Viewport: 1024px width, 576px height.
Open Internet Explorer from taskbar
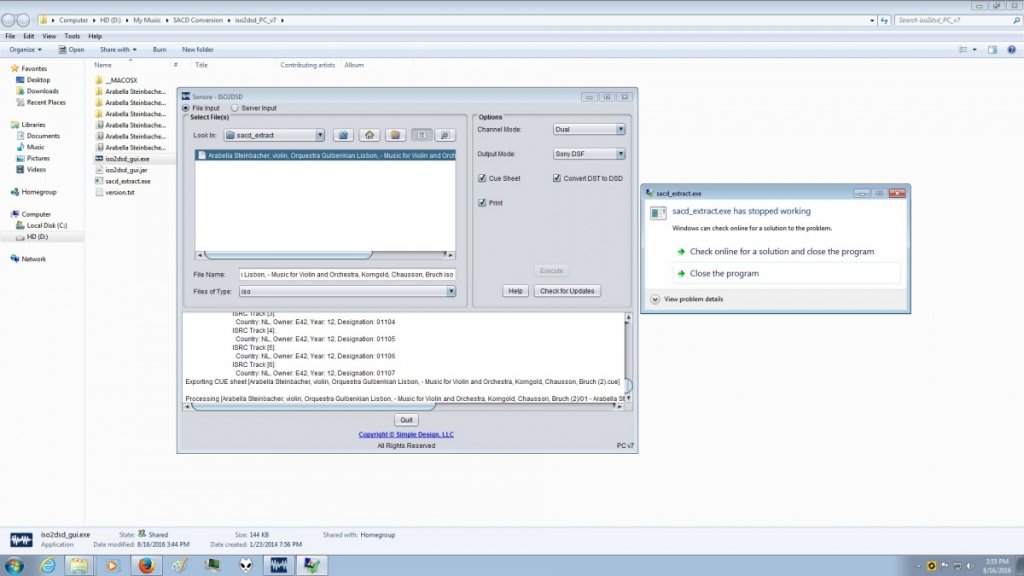pyautogui.click(x=48, y=565)
